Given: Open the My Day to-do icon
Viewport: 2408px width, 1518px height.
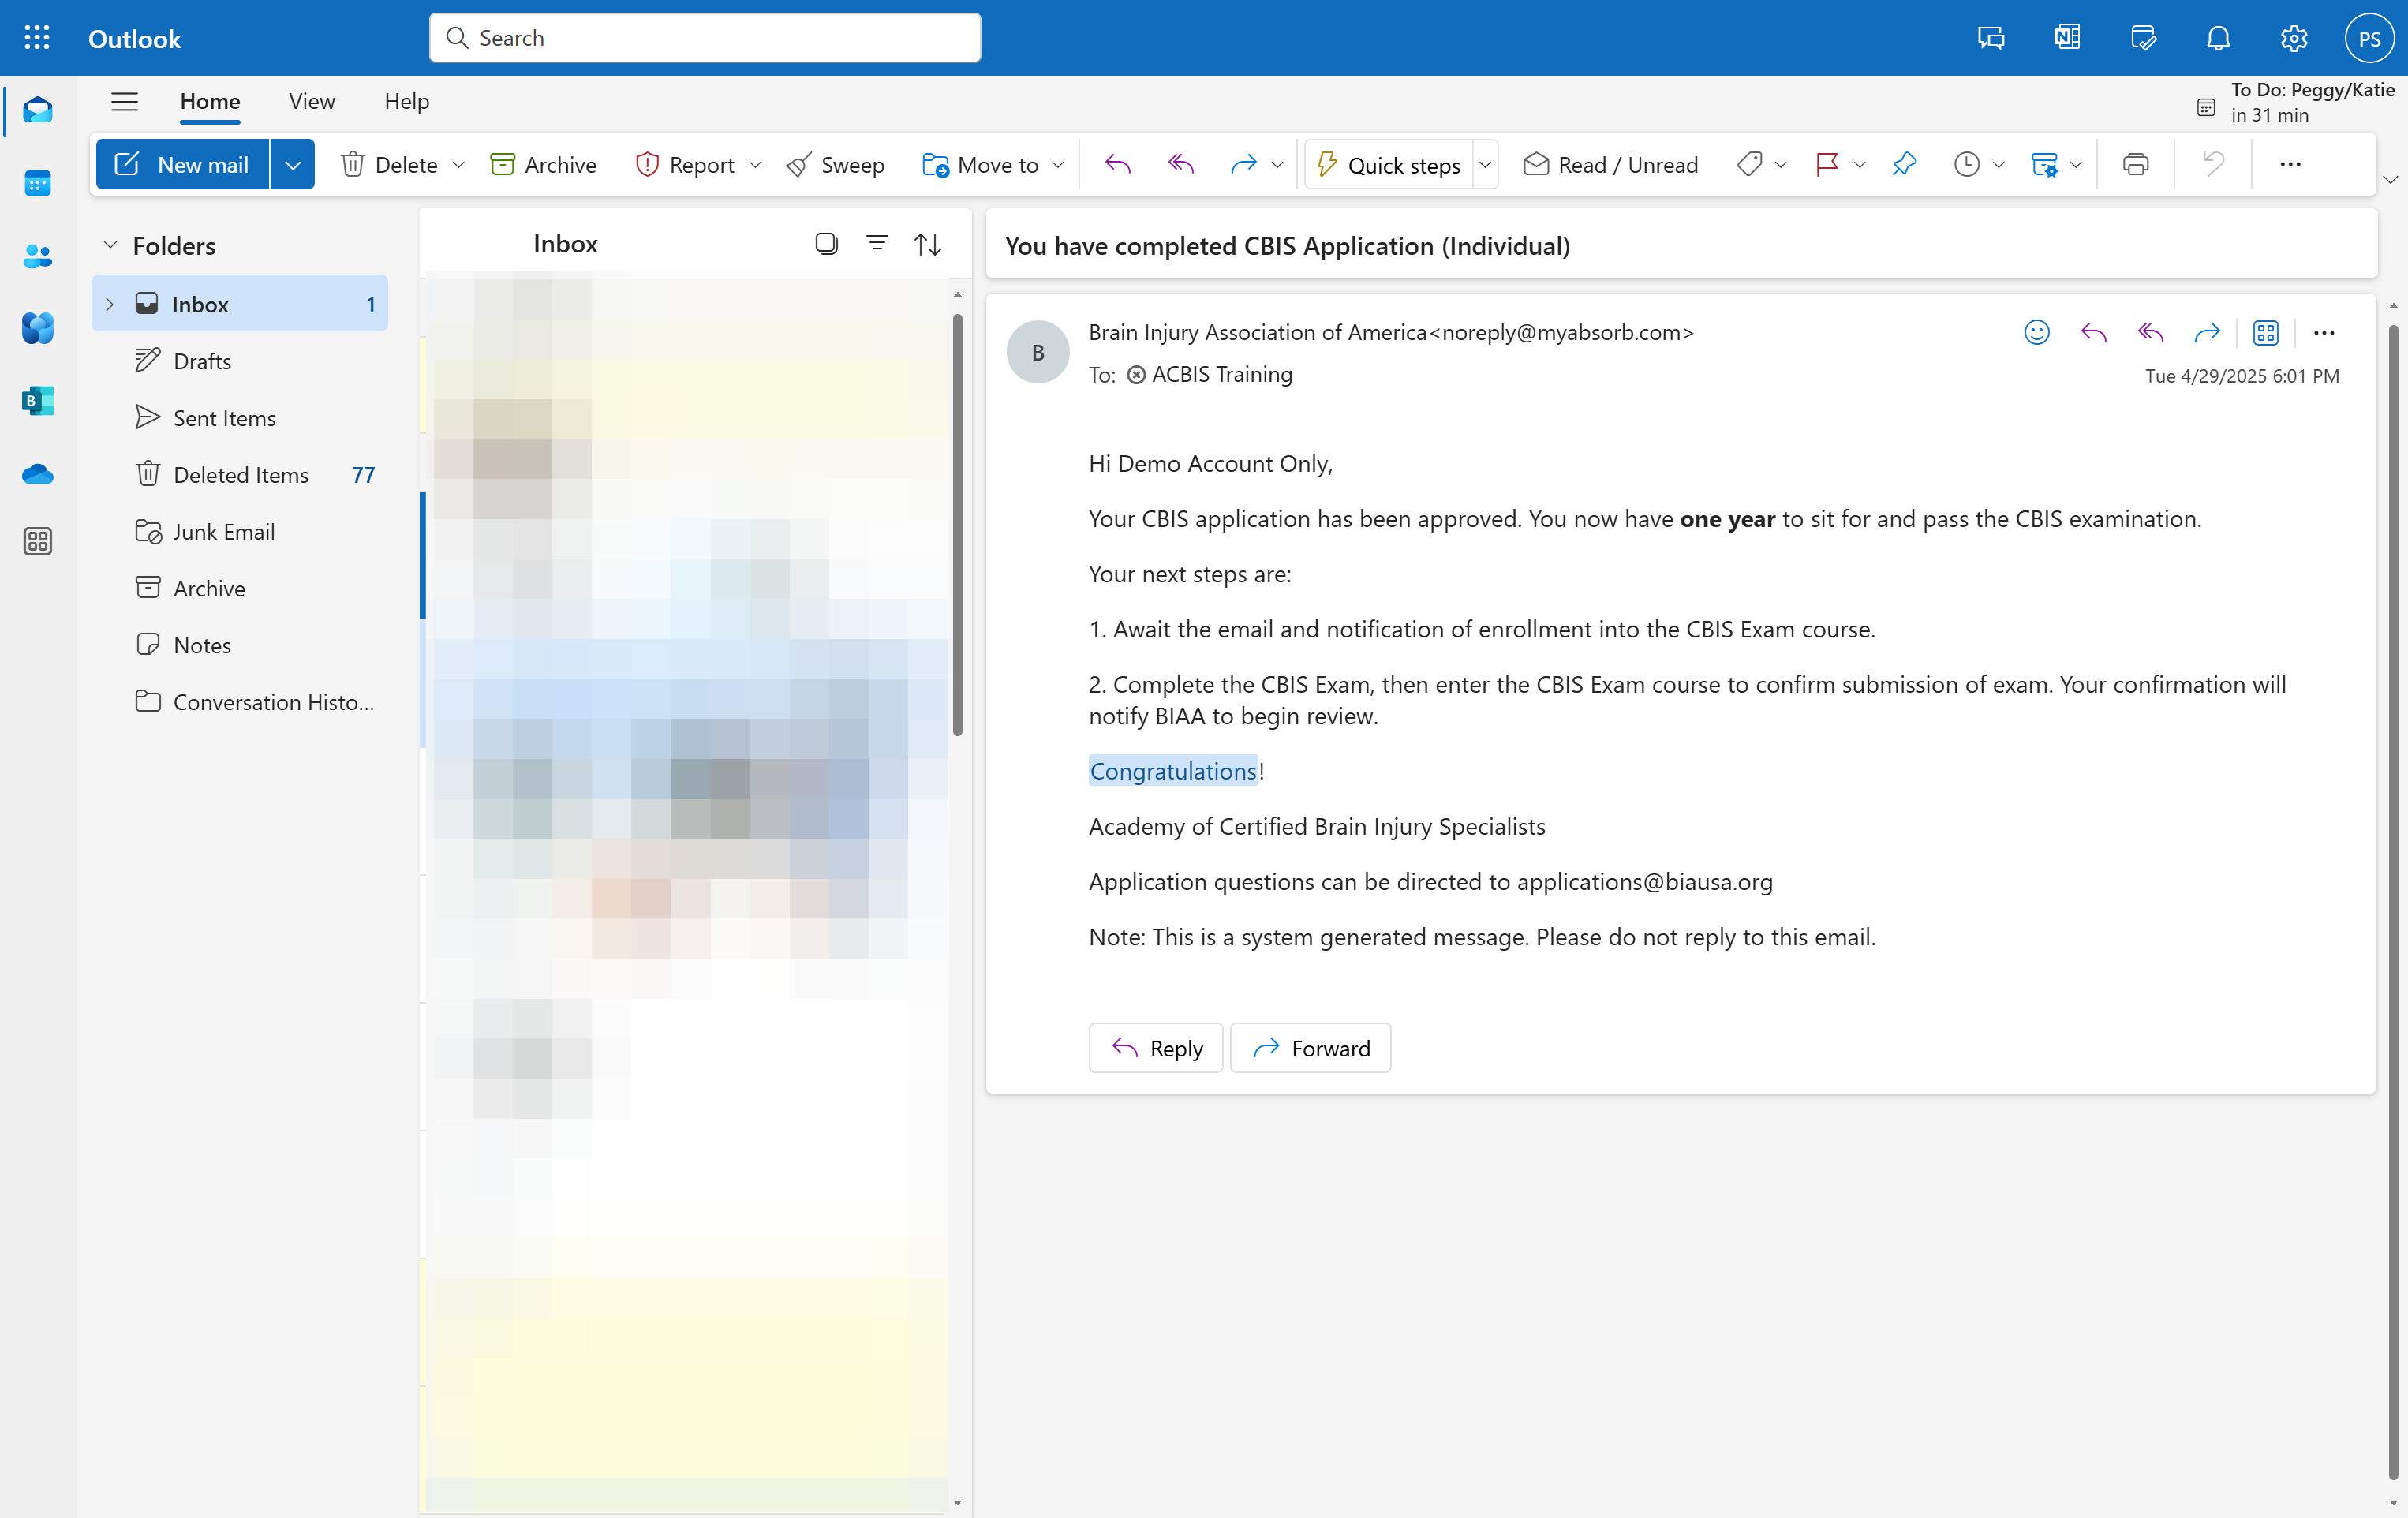Looking at the screenshot, I should (2143, 38).
